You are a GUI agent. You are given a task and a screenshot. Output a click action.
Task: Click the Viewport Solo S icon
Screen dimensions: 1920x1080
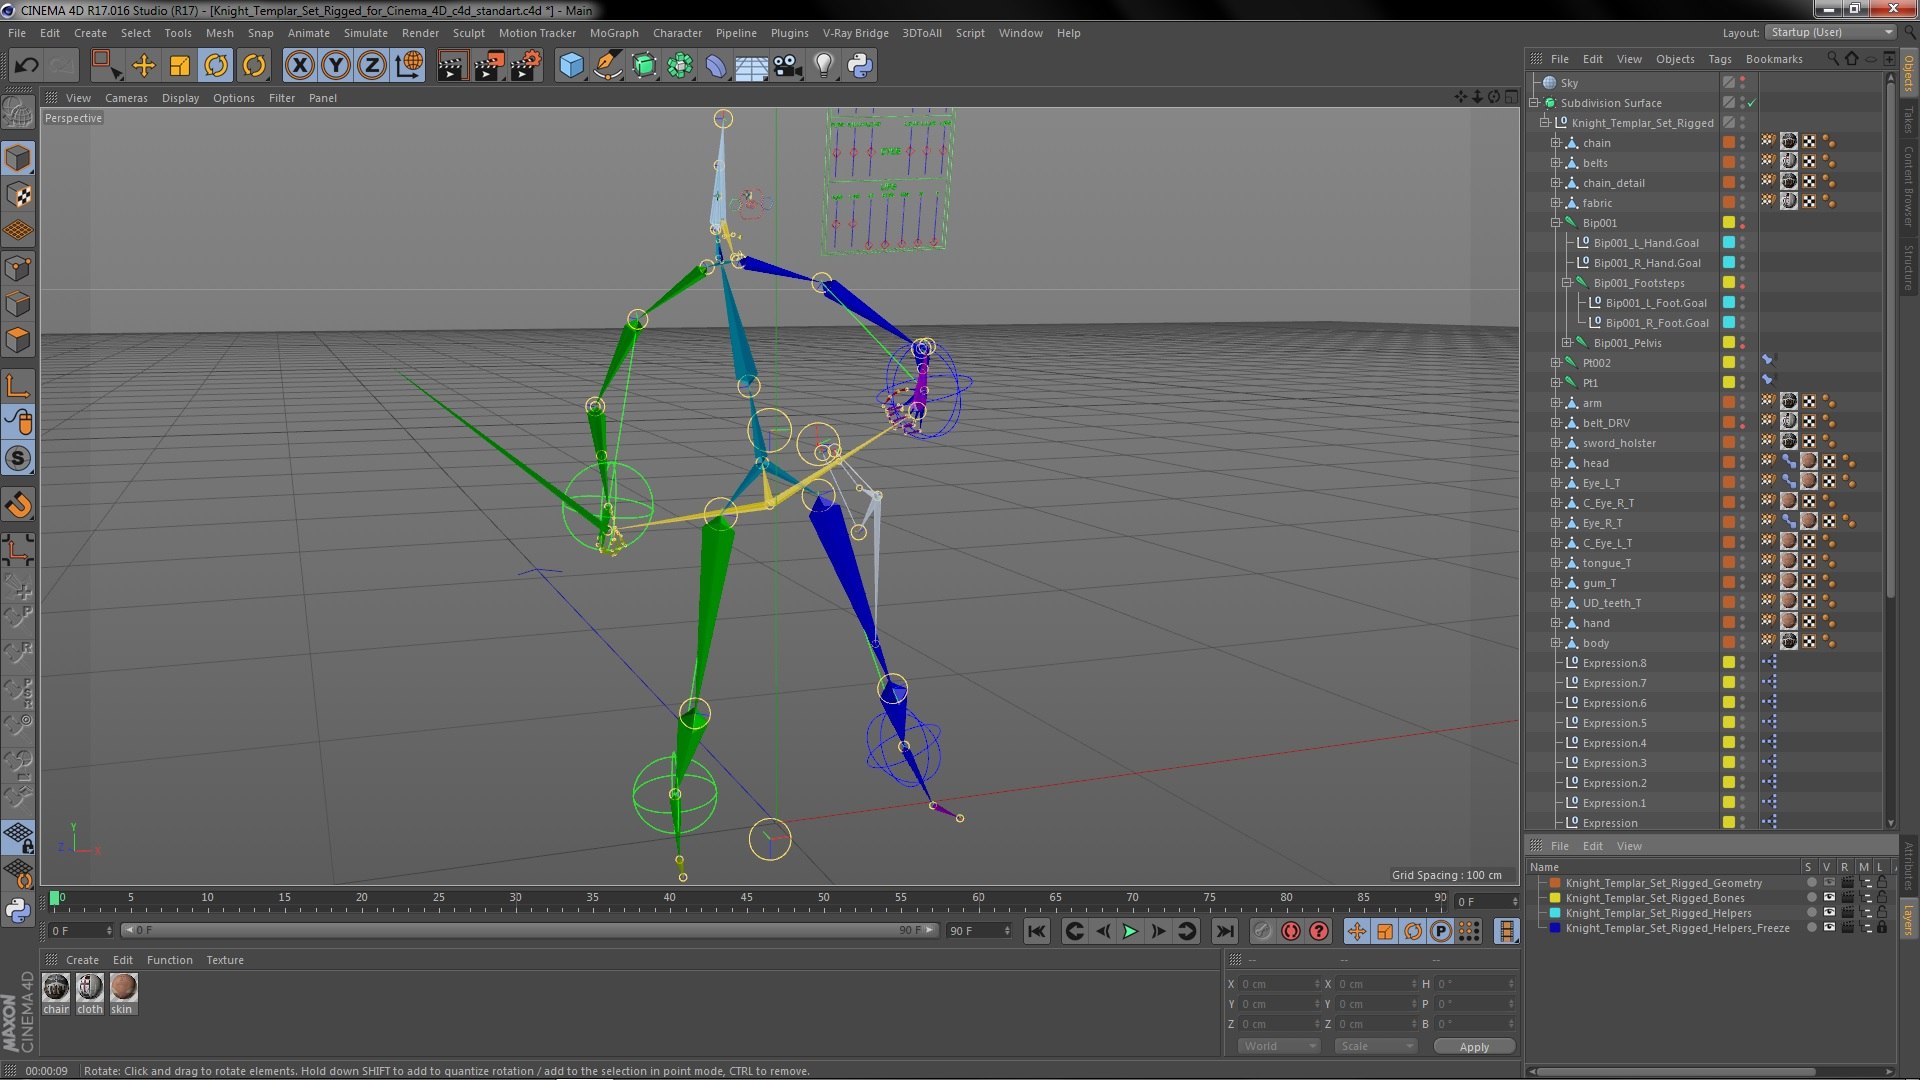click(18, 459)
